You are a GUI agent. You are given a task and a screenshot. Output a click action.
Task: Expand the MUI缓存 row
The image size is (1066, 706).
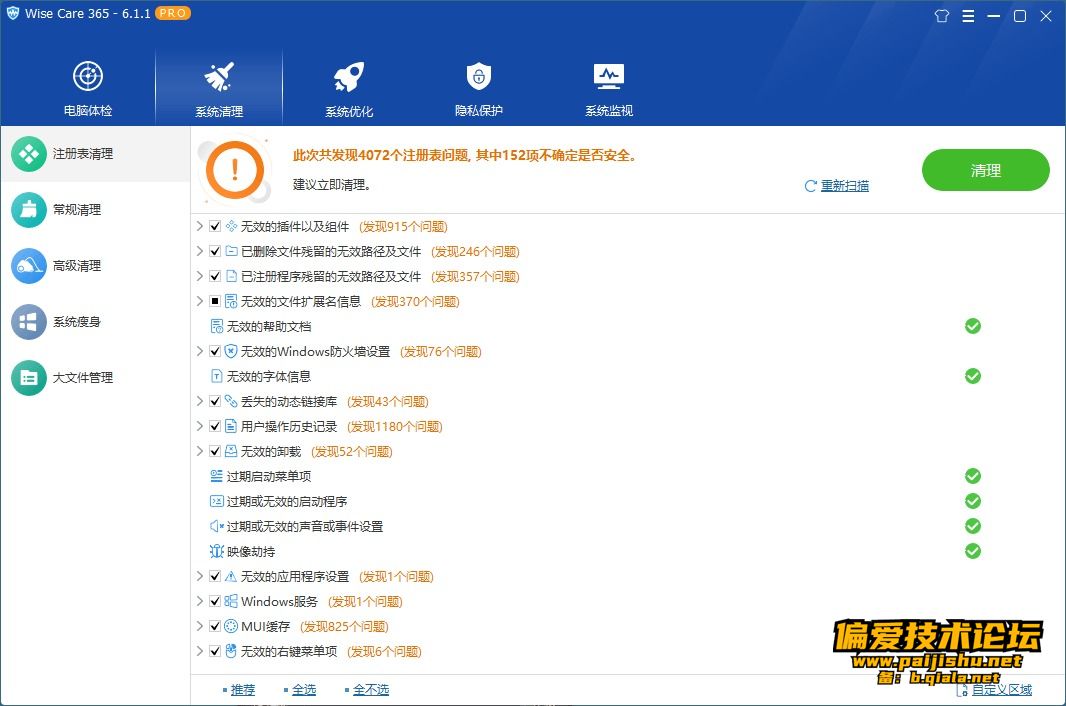click(200, 626)
